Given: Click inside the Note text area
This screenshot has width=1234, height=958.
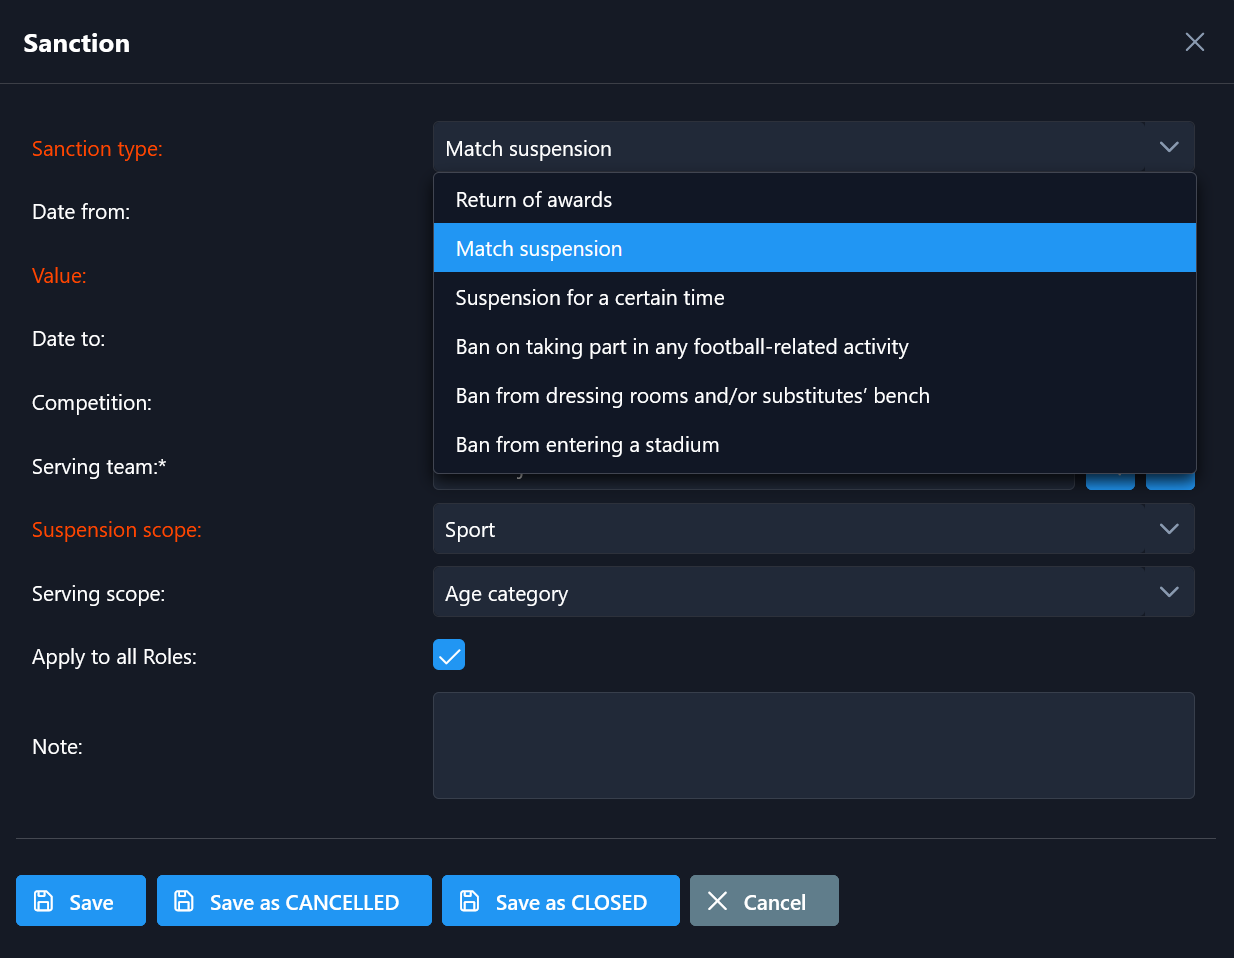Looking at the screenshot, I should (x=813, y=745).
